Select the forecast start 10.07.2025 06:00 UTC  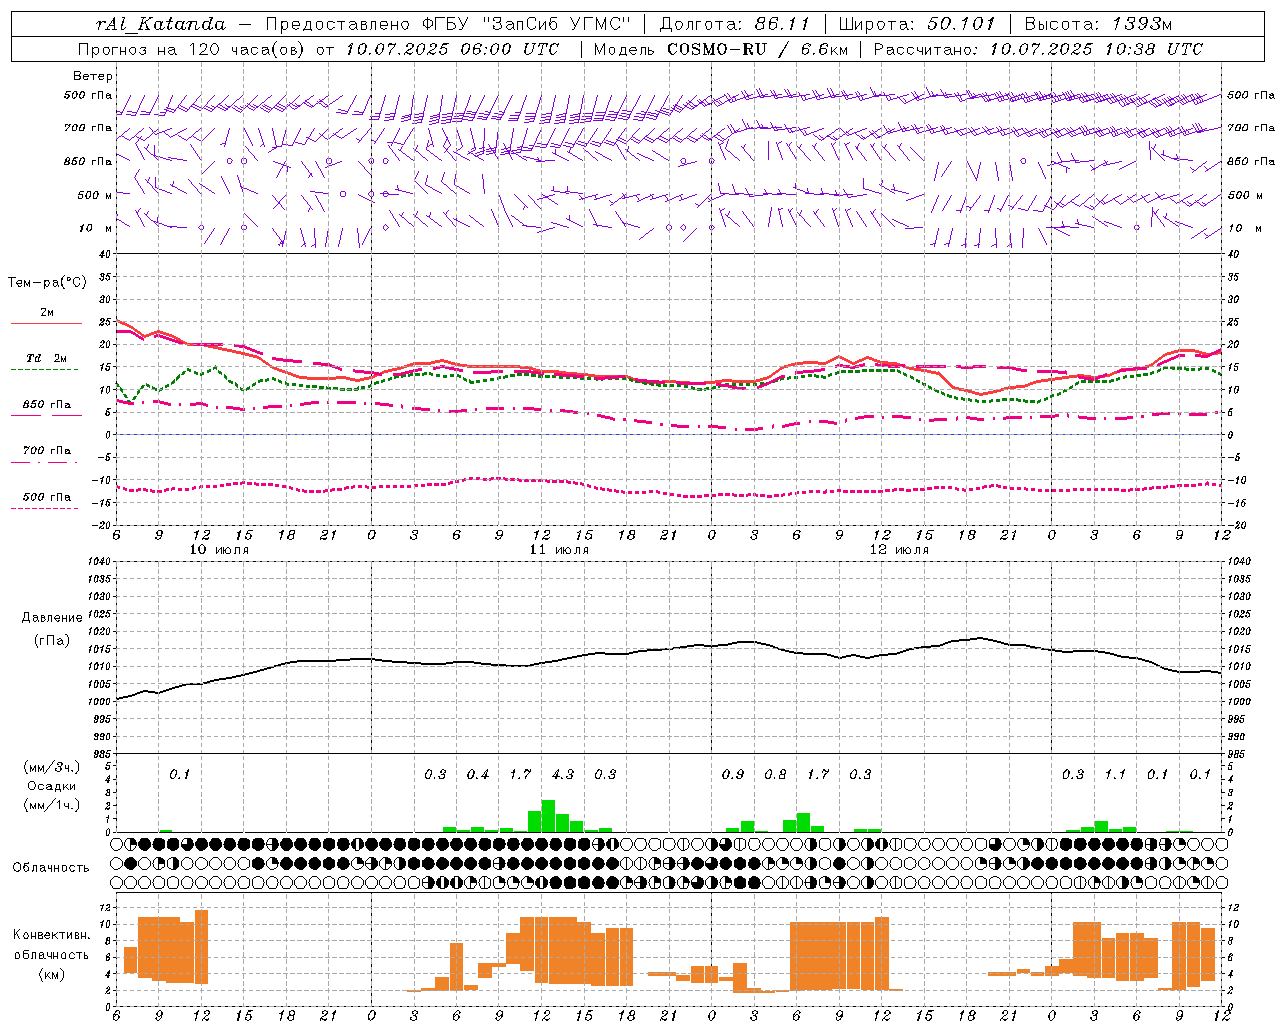(452, 49)
